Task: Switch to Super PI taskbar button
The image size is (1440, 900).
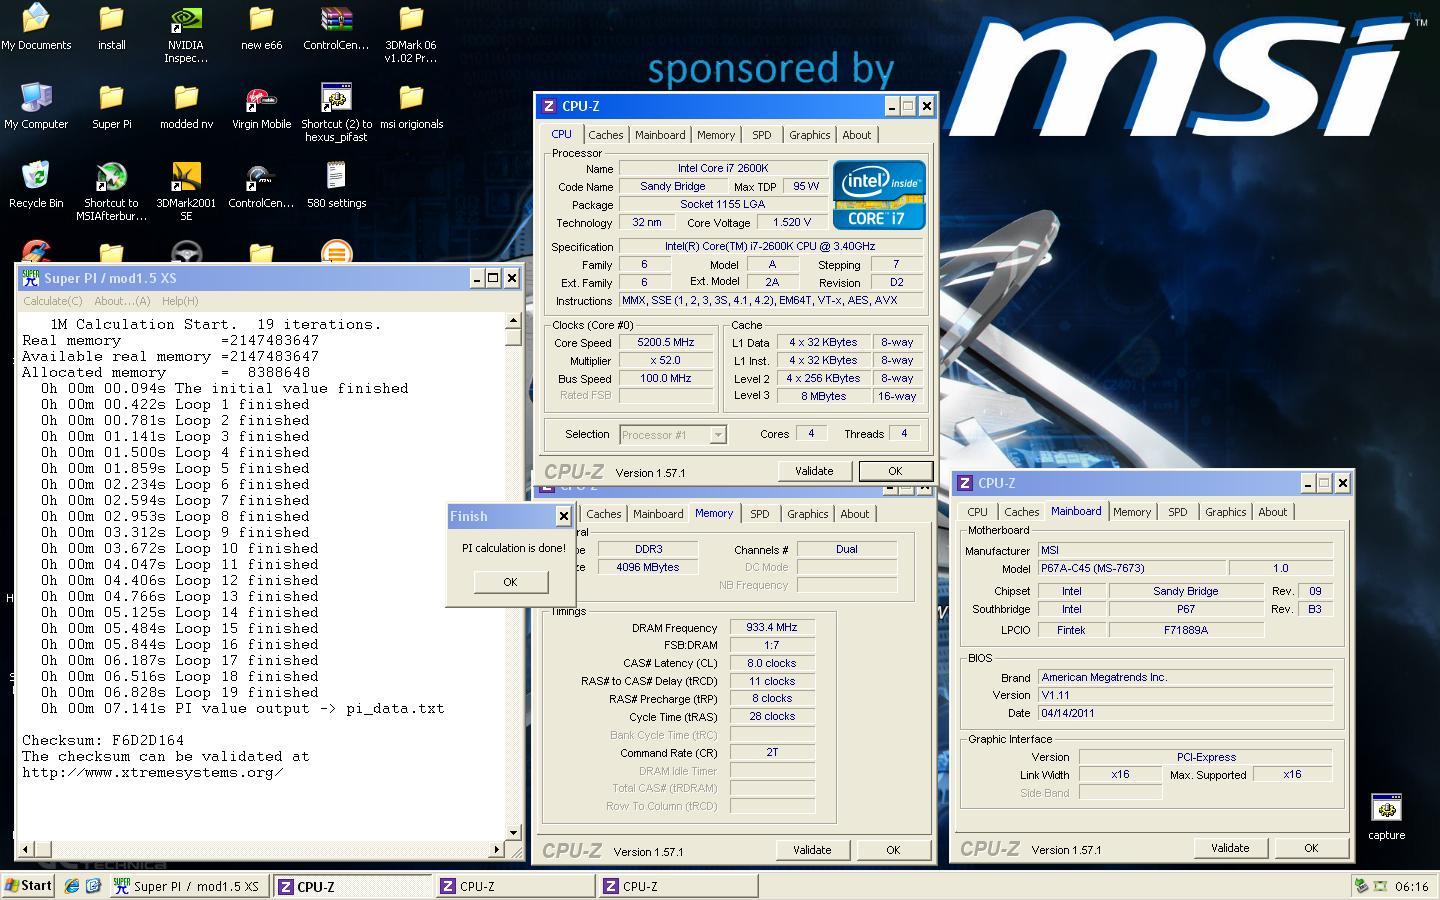Action: pyautogui.click(x=187, y=886)
